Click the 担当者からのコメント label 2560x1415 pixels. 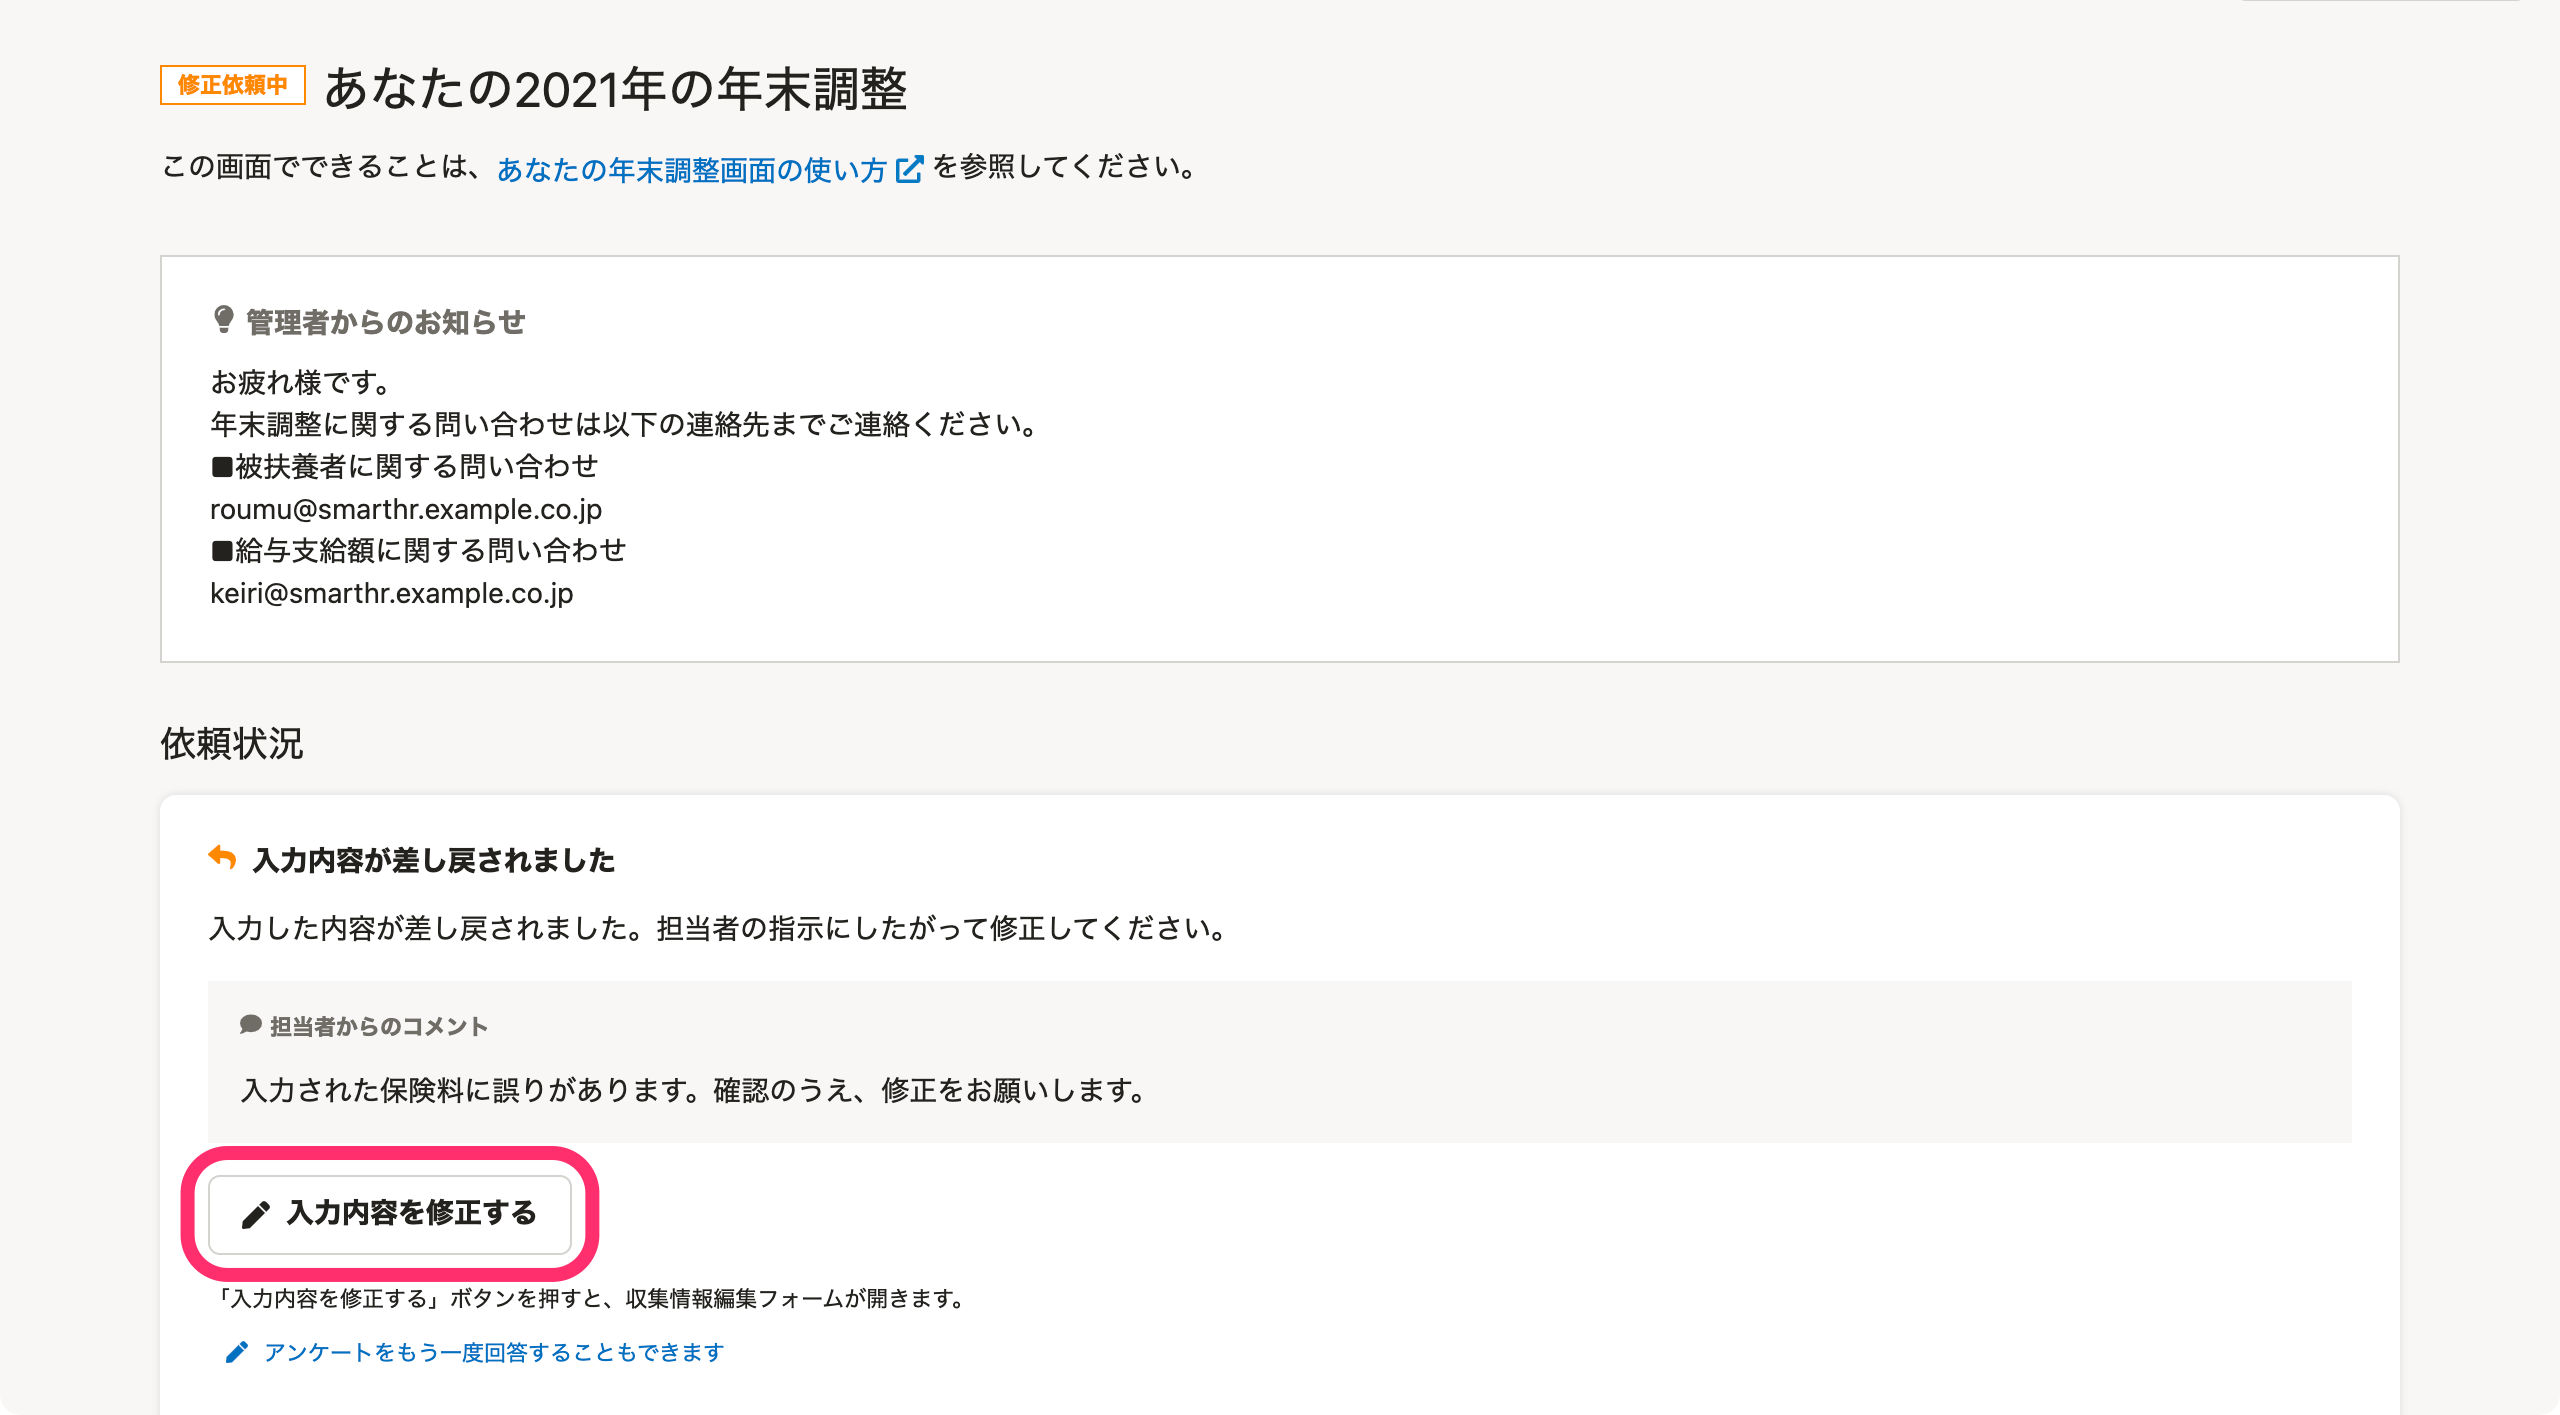click(x=379, y=1026)
